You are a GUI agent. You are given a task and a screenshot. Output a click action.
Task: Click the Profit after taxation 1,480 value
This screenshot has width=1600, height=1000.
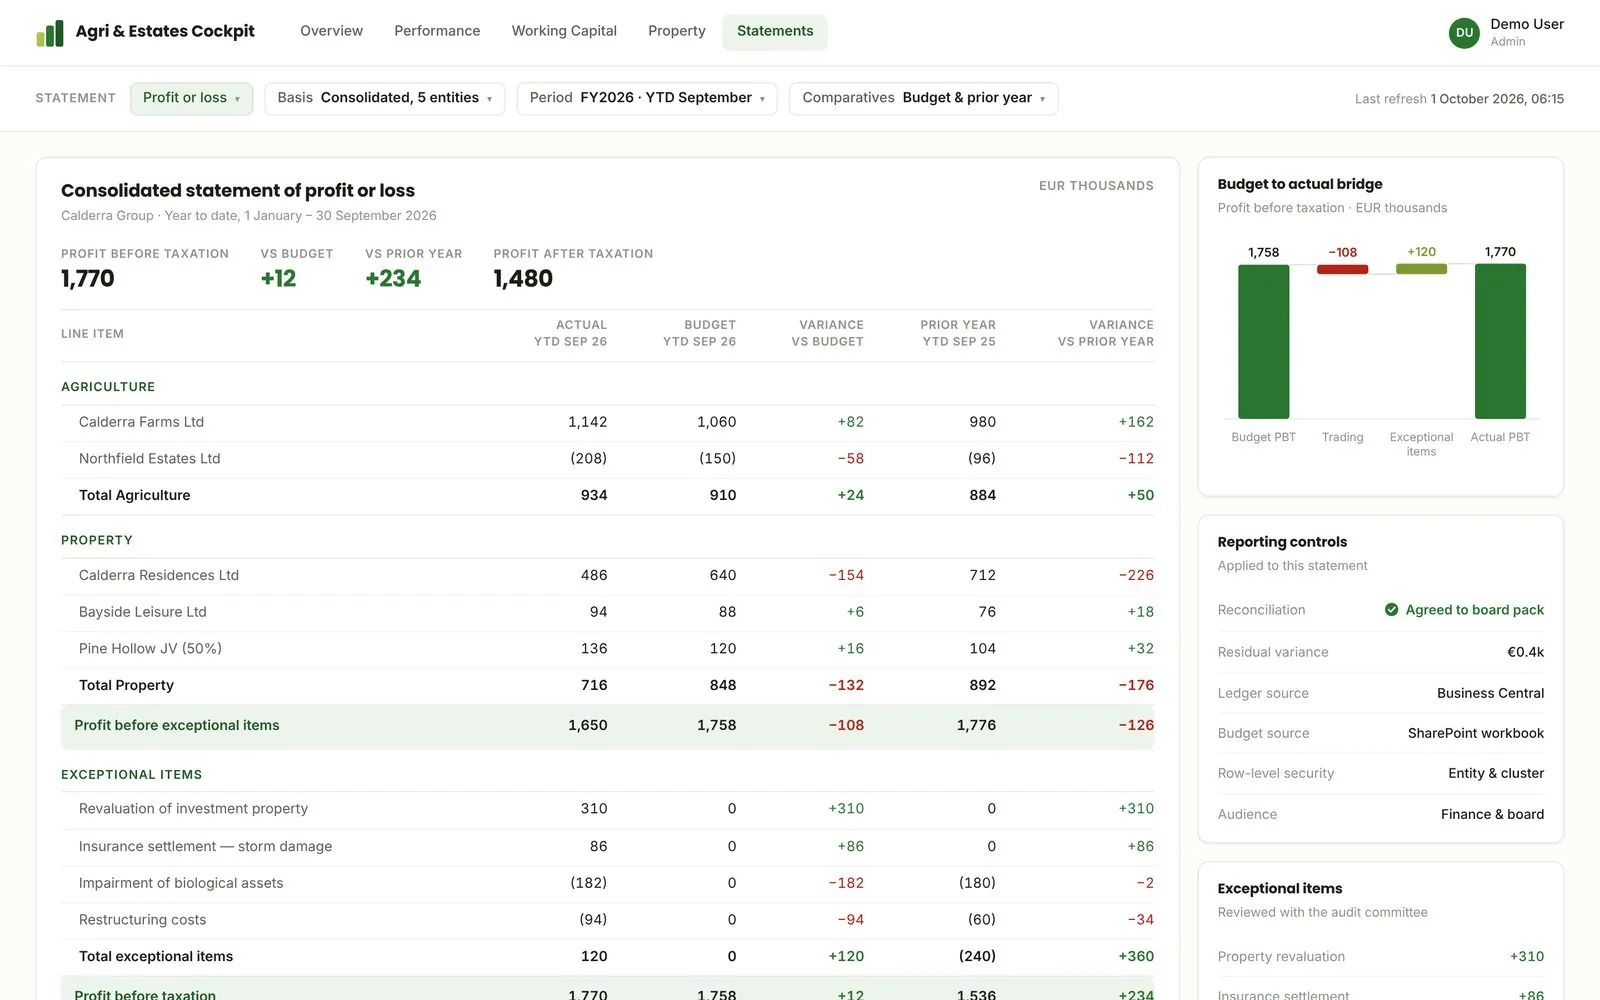[523, 279]
